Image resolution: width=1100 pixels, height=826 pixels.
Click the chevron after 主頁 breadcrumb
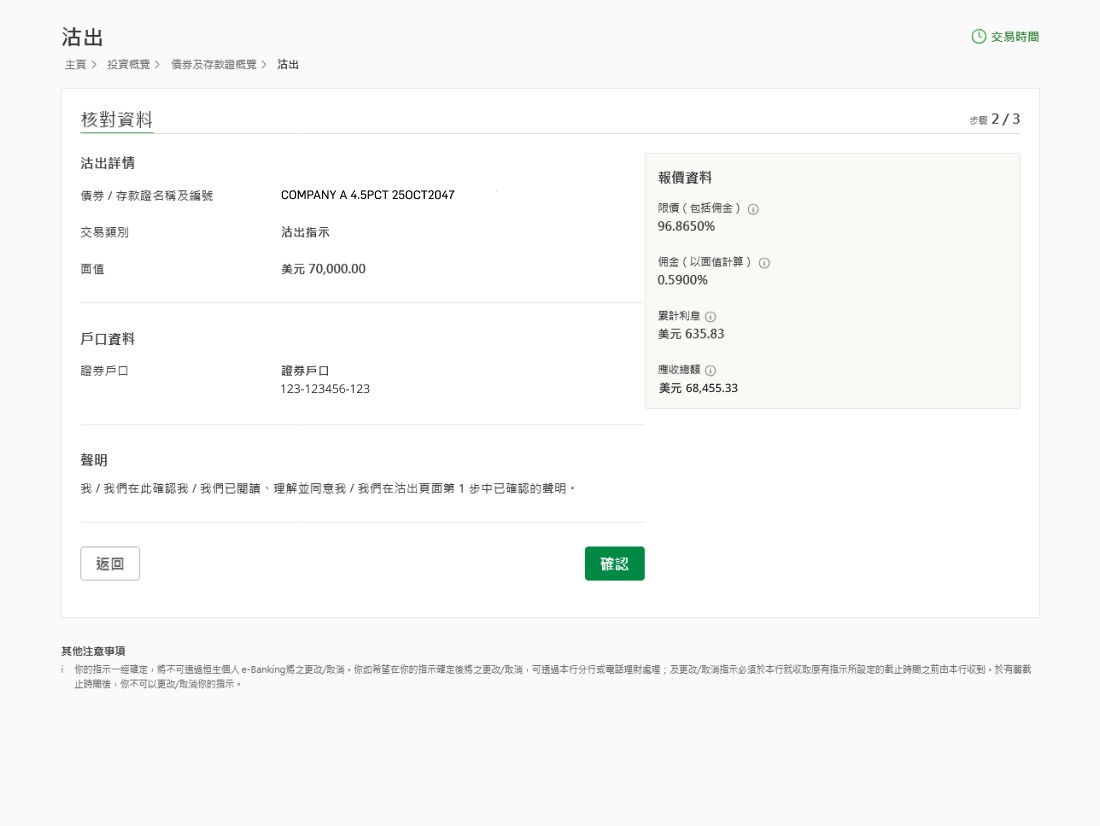(94, 64)
